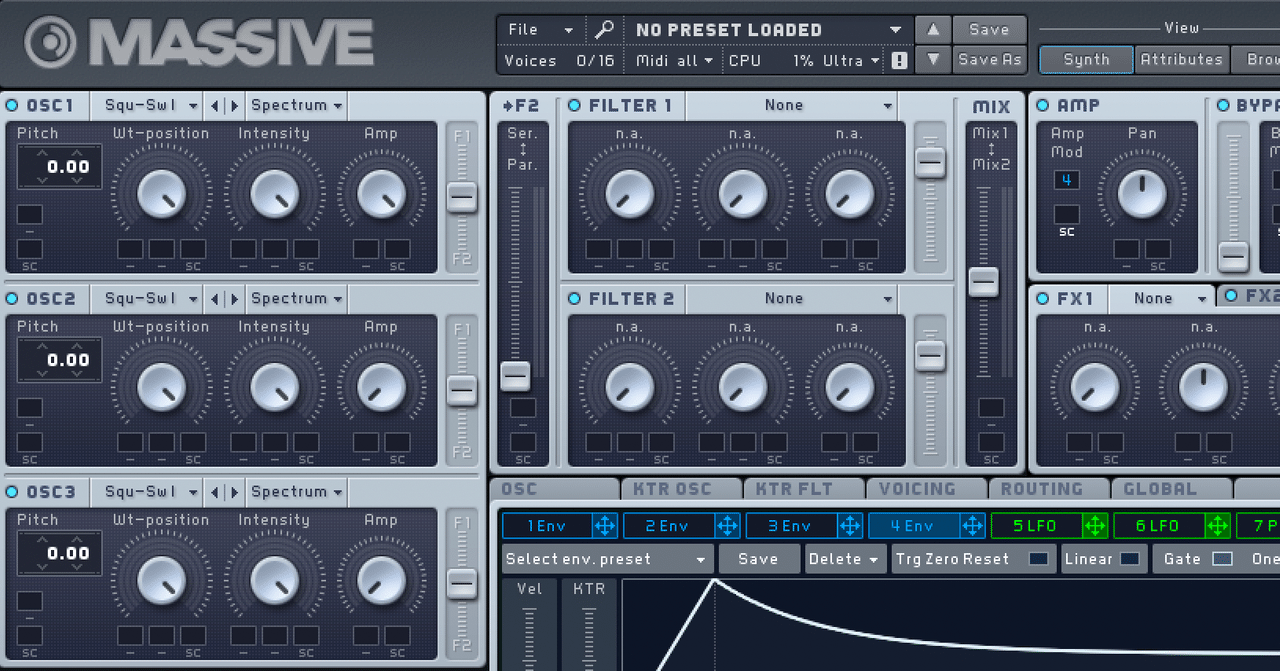Open the ROUTING tab
Viewport: 1280px width, 671px height.
click(x=1042, y=489)
